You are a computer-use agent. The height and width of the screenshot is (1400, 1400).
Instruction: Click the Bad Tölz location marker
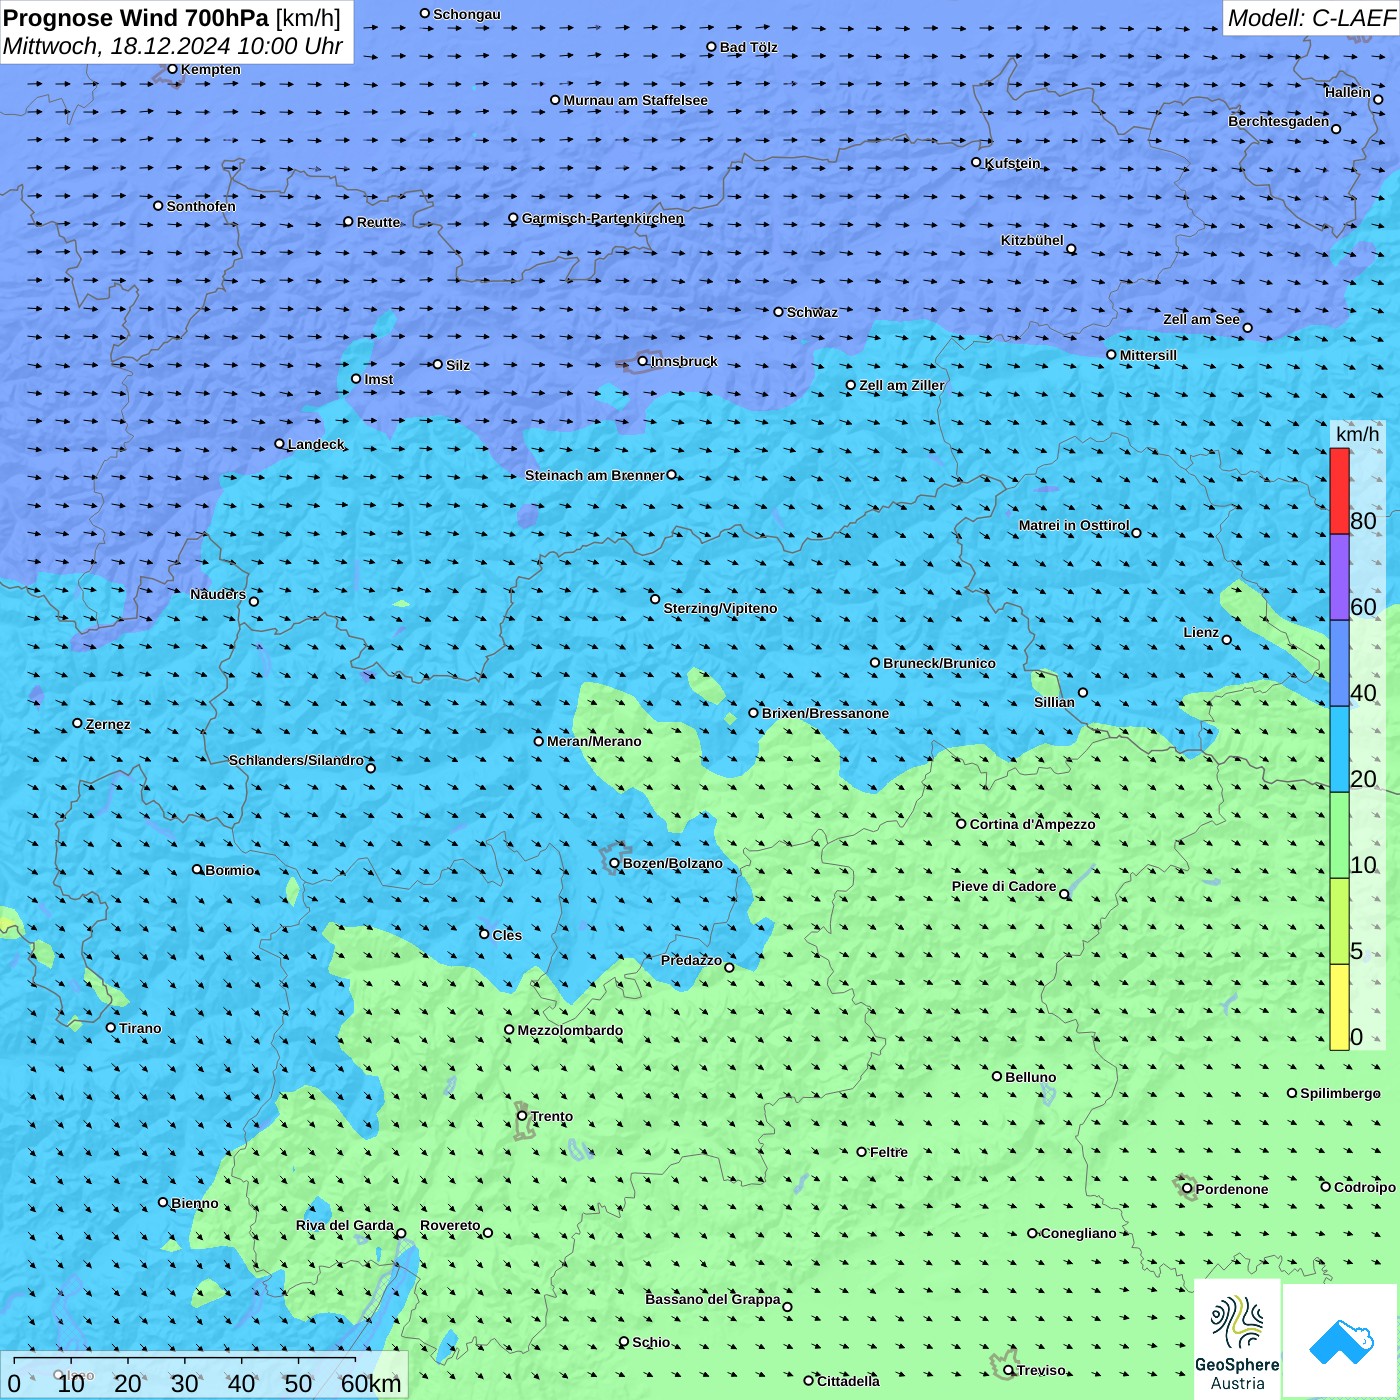coord(711,47)
